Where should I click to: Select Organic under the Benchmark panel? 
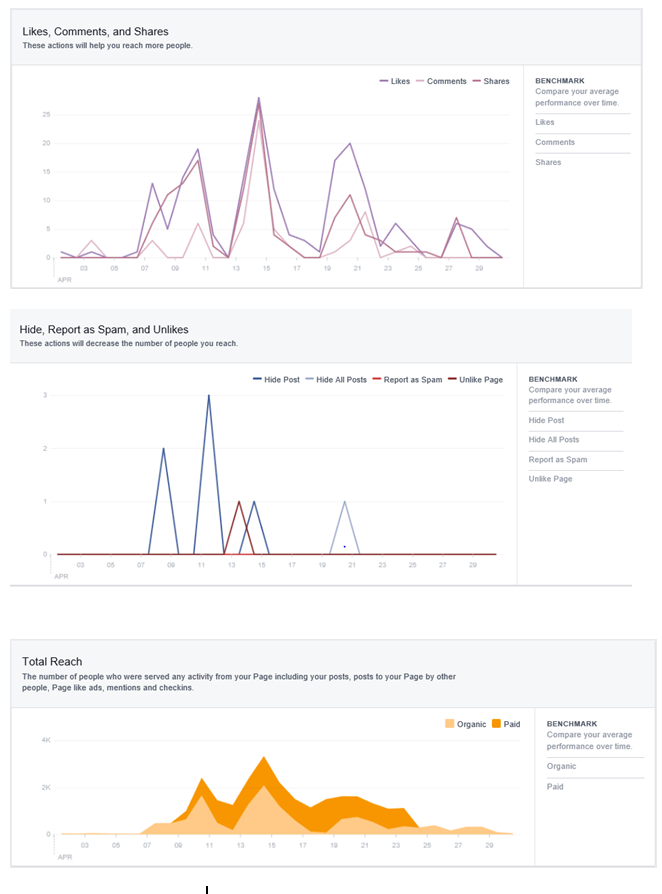click(561, 766)
